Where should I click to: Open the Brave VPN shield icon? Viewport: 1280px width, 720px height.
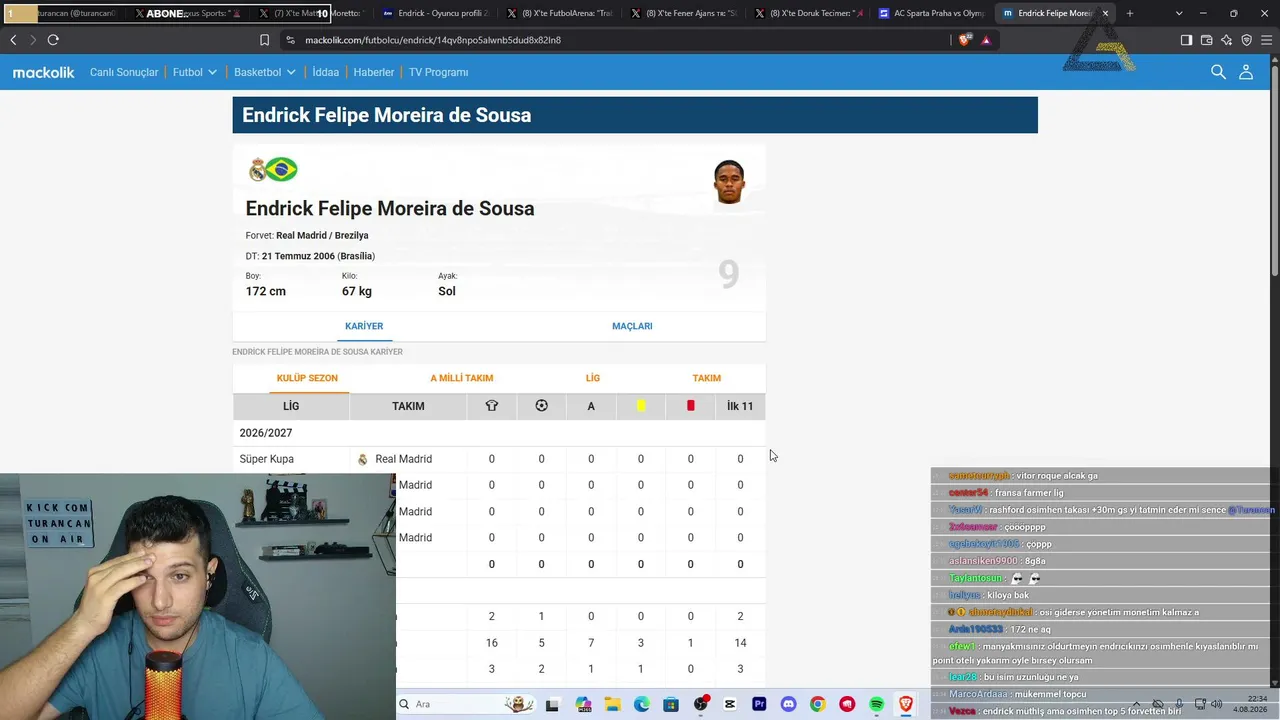point(1246,40)
